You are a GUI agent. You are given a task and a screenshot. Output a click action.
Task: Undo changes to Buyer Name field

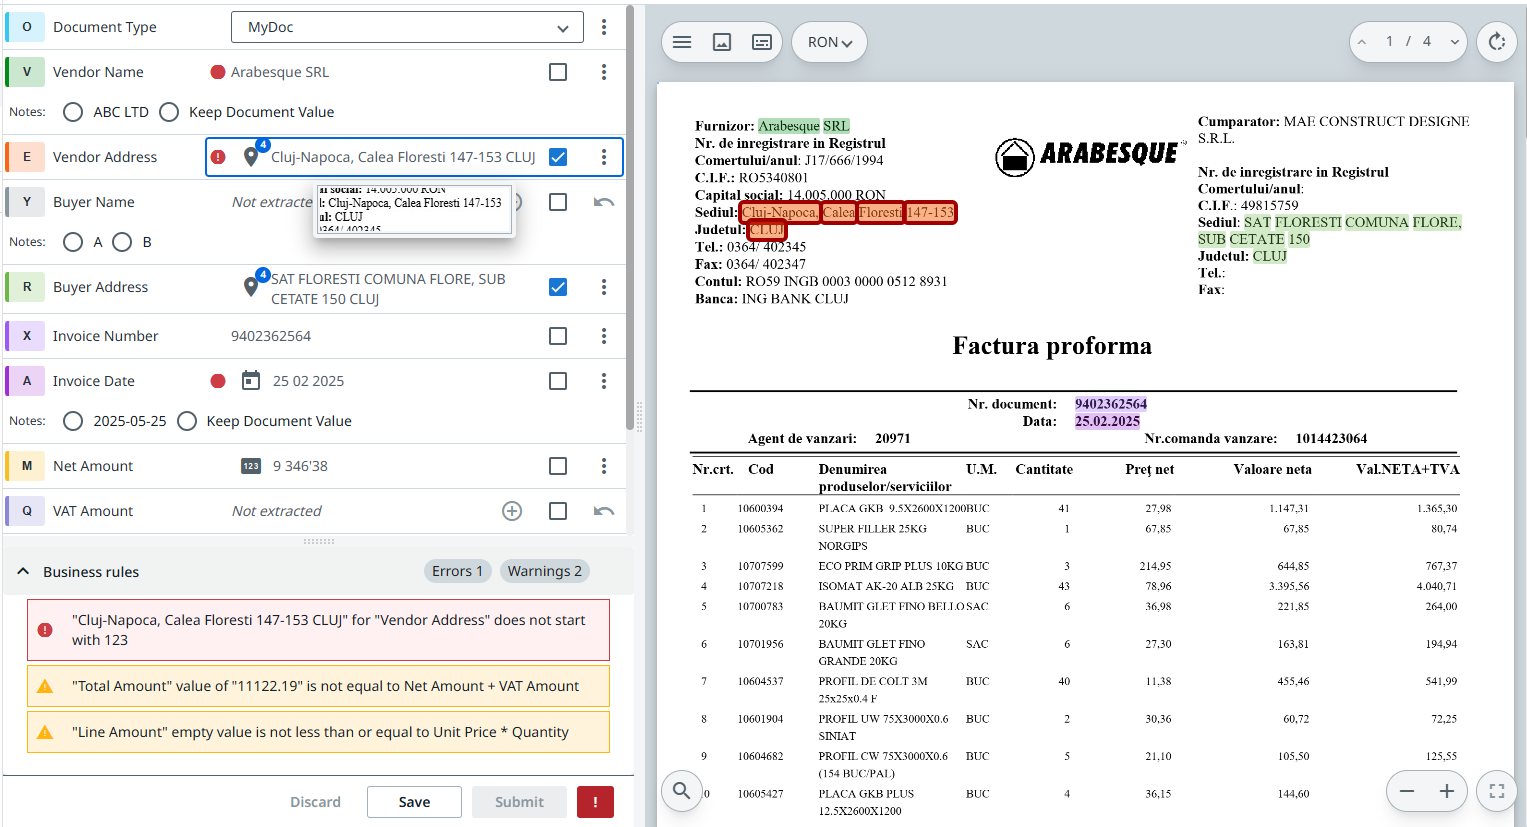[x=604, y=202]
